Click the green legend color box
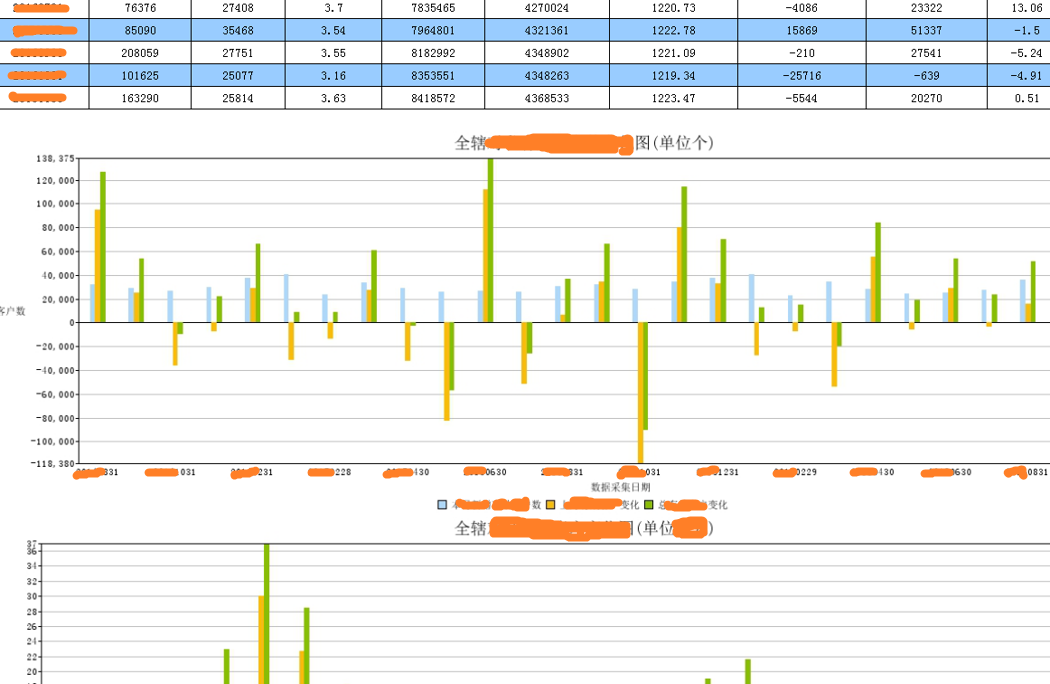The image size is (1050, 684). click(x=648, y=505)
